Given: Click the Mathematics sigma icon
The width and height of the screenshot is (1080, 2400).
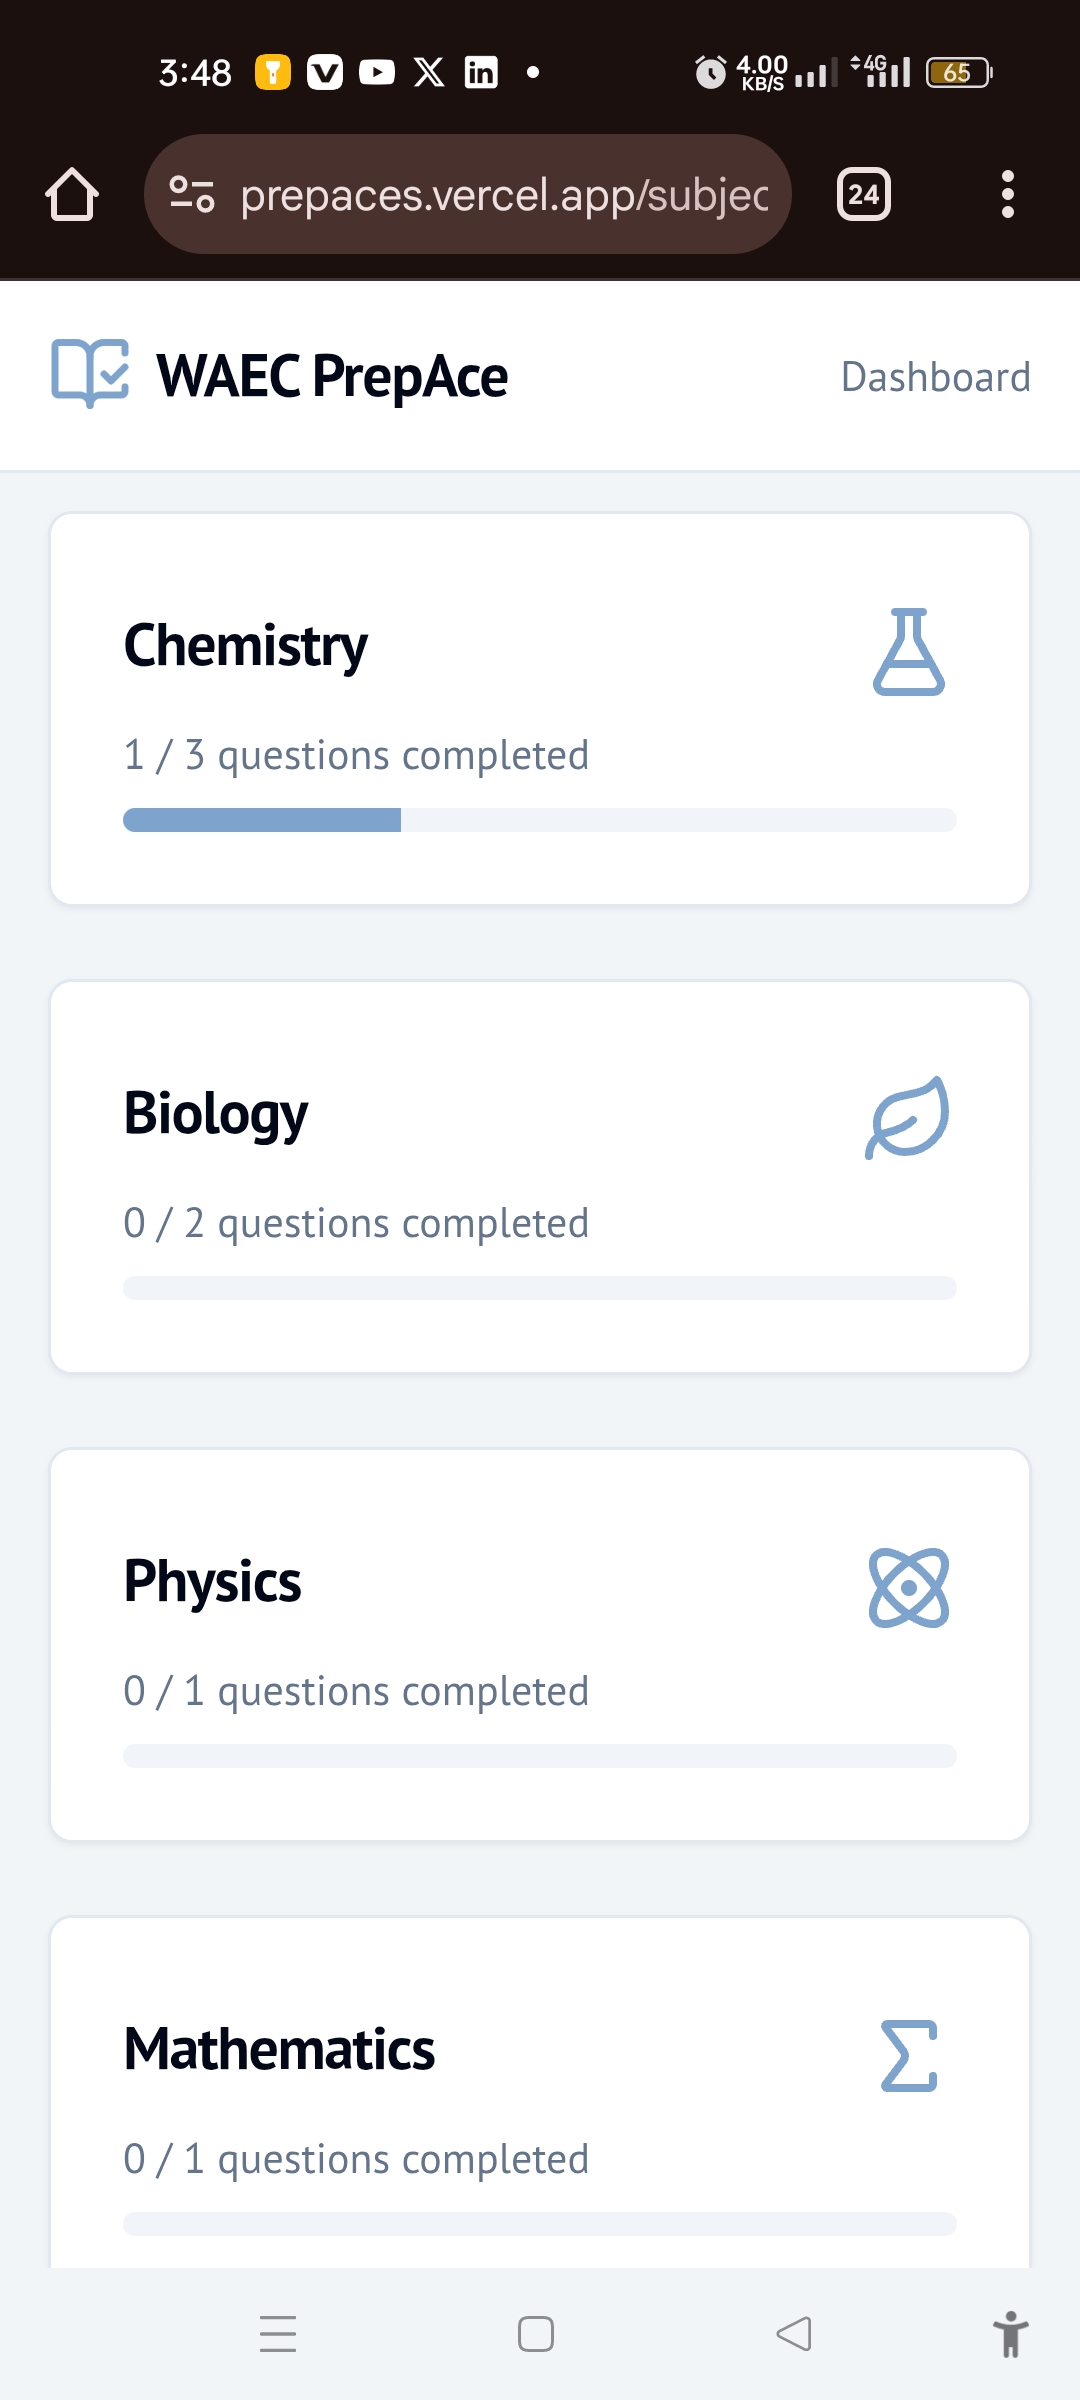Looking at the screenshot, I should click(x=908, y=2056).
